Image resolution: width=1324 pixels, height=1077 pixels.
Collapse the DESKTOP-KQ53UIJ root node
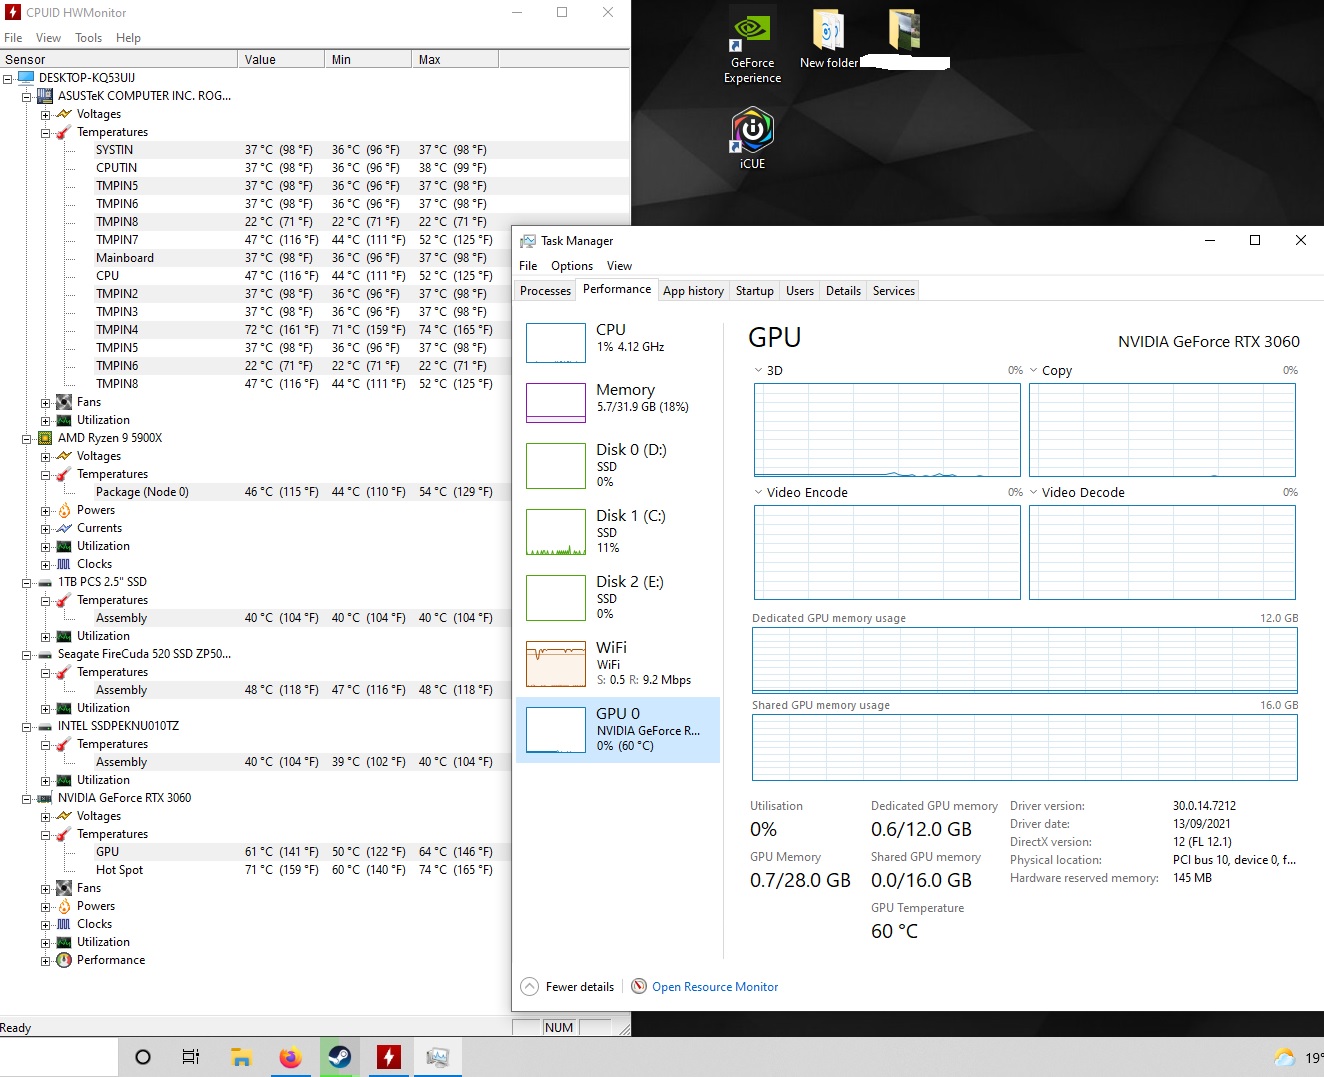(x=8, y=78)
